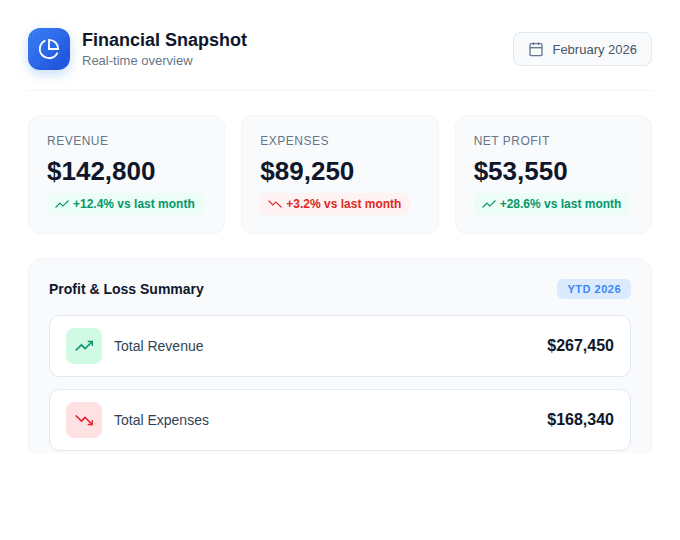The width and height of the screenshot is (680, 540).
Task: Click the Total Revenue trending-up icon
Action: tap(84, 346)
